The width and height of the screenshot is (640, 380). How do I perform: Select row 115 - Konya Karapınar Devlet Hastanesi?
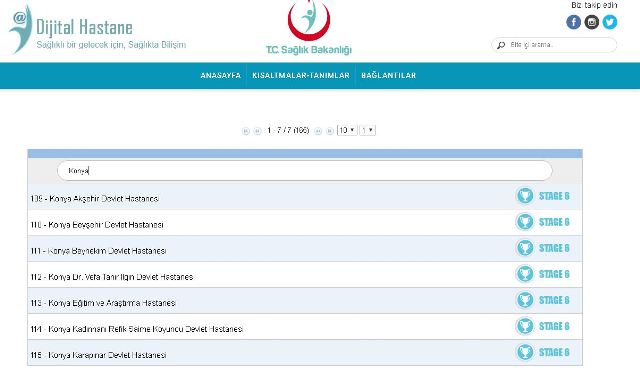[304, 353]
